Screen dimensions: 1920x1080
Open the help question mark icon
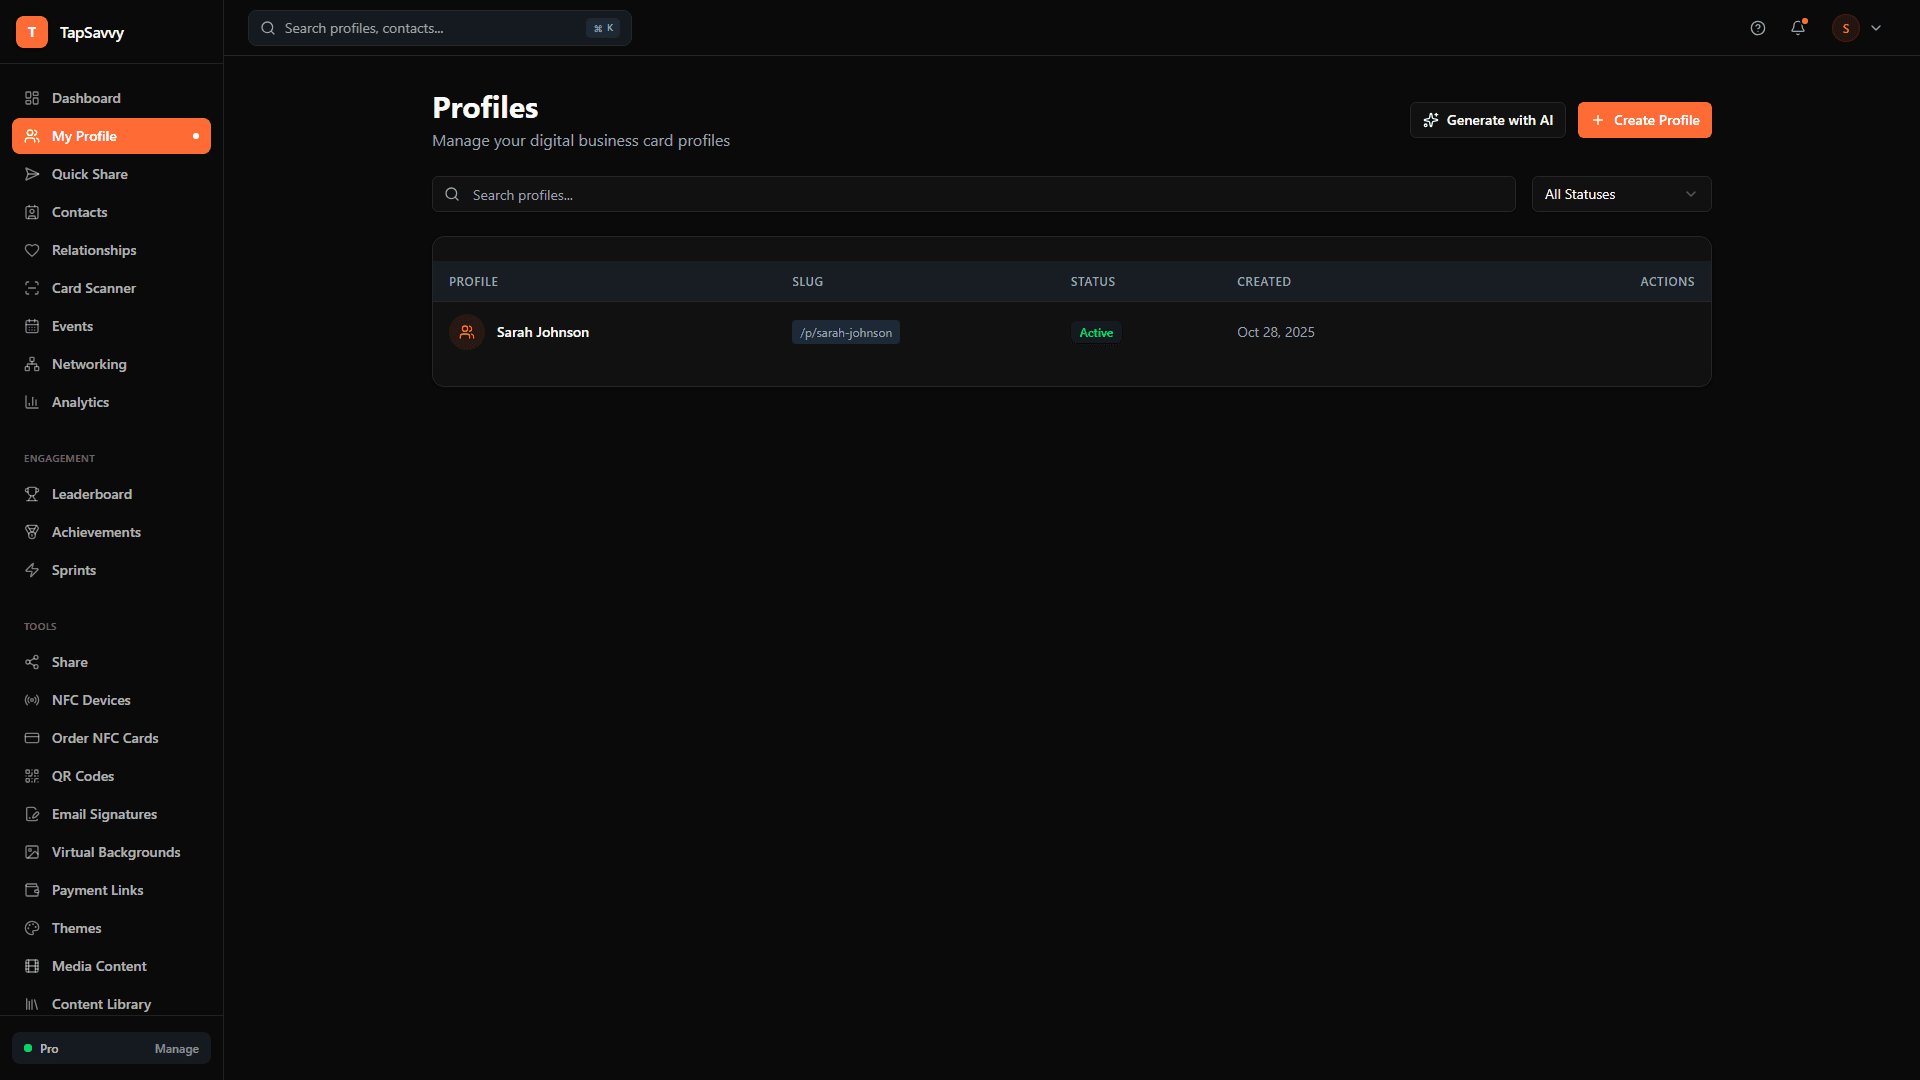[1758, 28]
